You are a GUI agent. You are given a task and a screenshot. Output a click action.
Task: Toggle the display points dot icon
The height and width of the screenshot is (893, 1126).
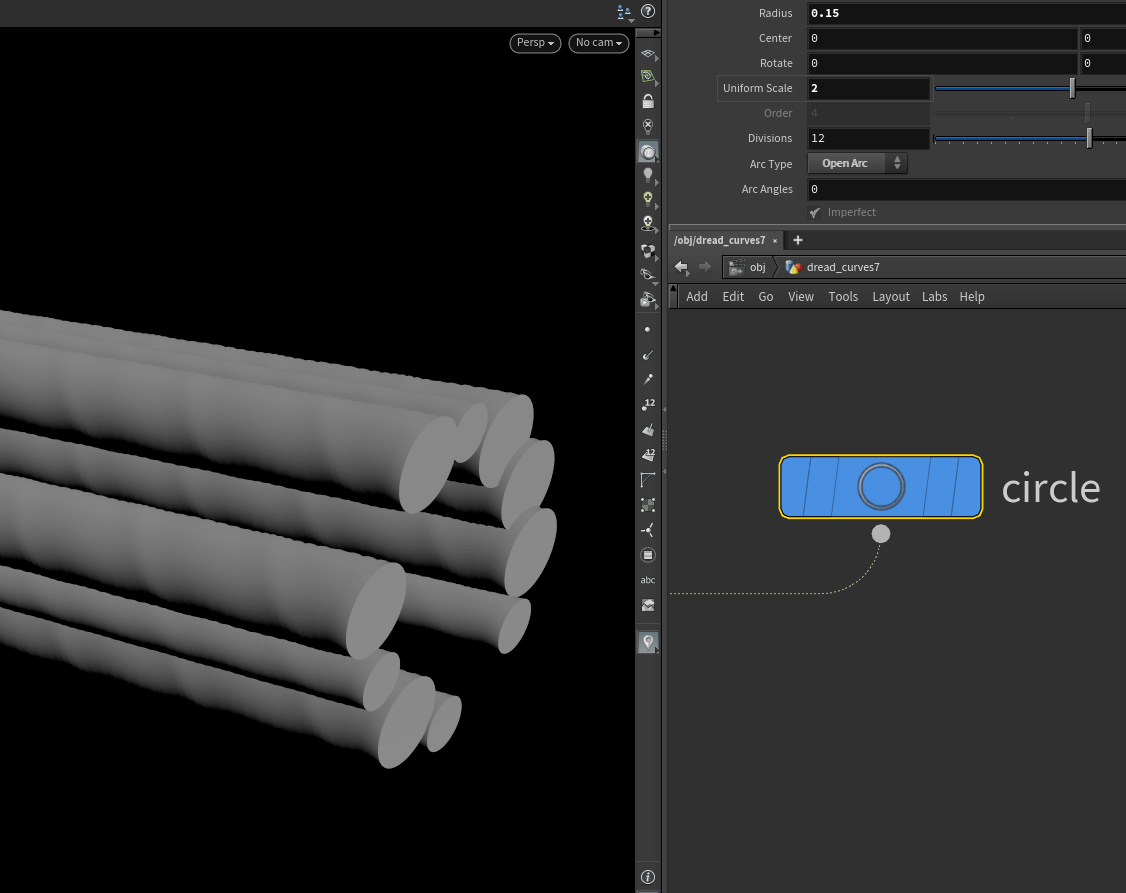[x=648, y=329]
